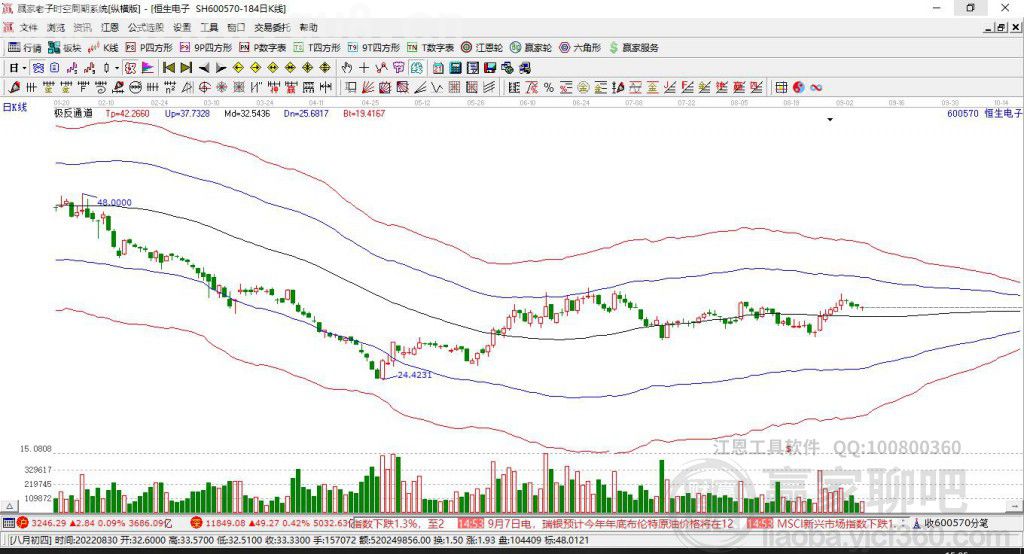The height and width of the screenshot is (554, 1024).
Task: Open the calculator icon
Action: pyautogui.click(x=455, y=68)
